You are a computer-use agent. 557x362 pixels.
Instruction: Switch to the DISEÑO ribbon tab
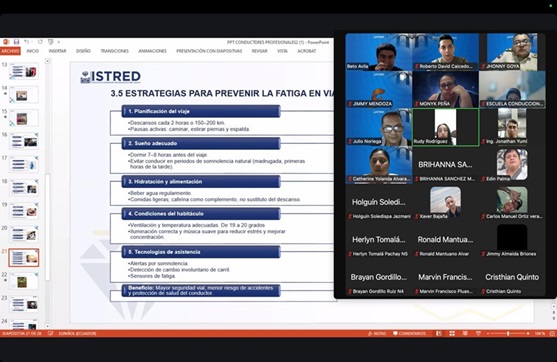(83, 51)
